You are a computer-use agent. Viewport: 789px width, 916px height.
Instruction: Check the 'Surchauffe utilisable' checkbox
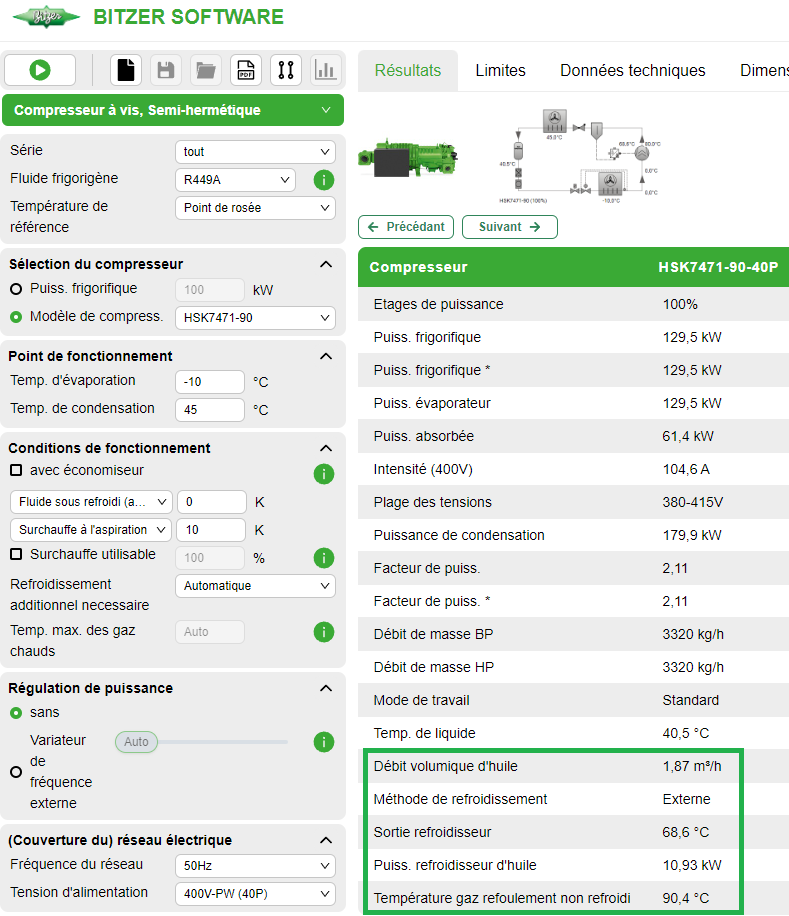pyautogui.click(x=16, y=554)
